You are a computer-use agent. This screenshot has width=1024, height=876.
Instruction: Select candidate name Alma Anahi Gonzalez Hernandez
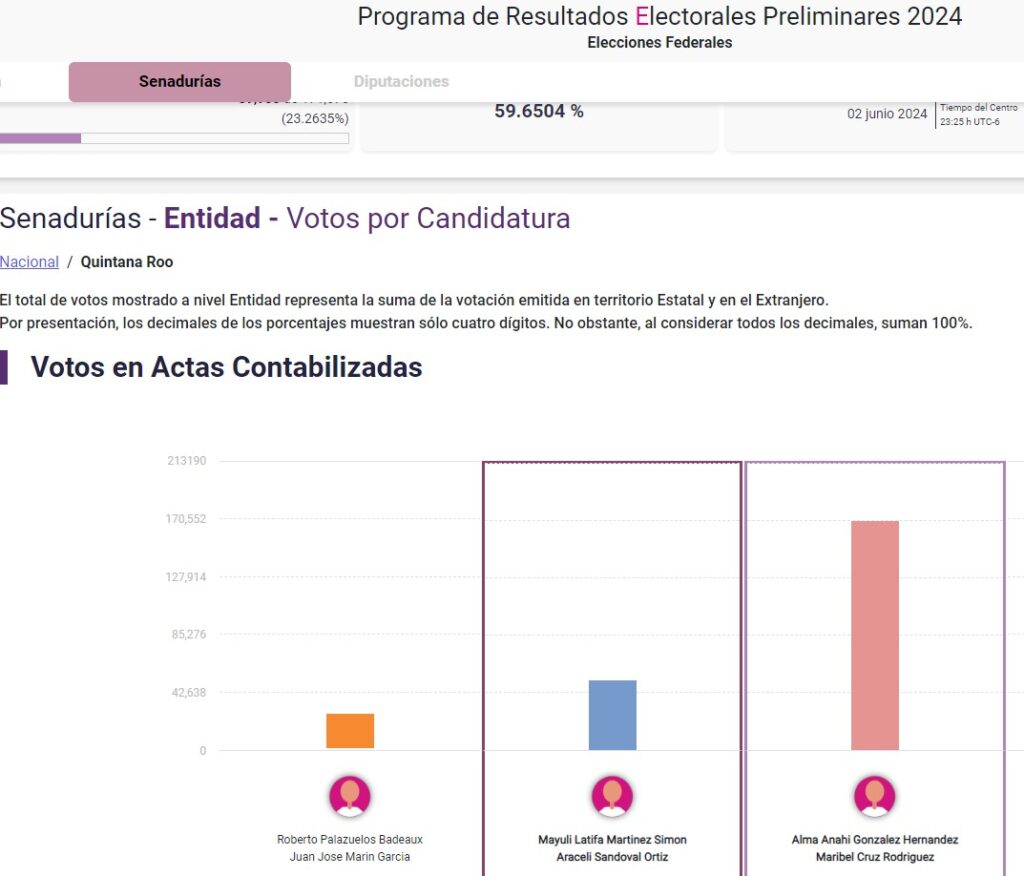875,840
